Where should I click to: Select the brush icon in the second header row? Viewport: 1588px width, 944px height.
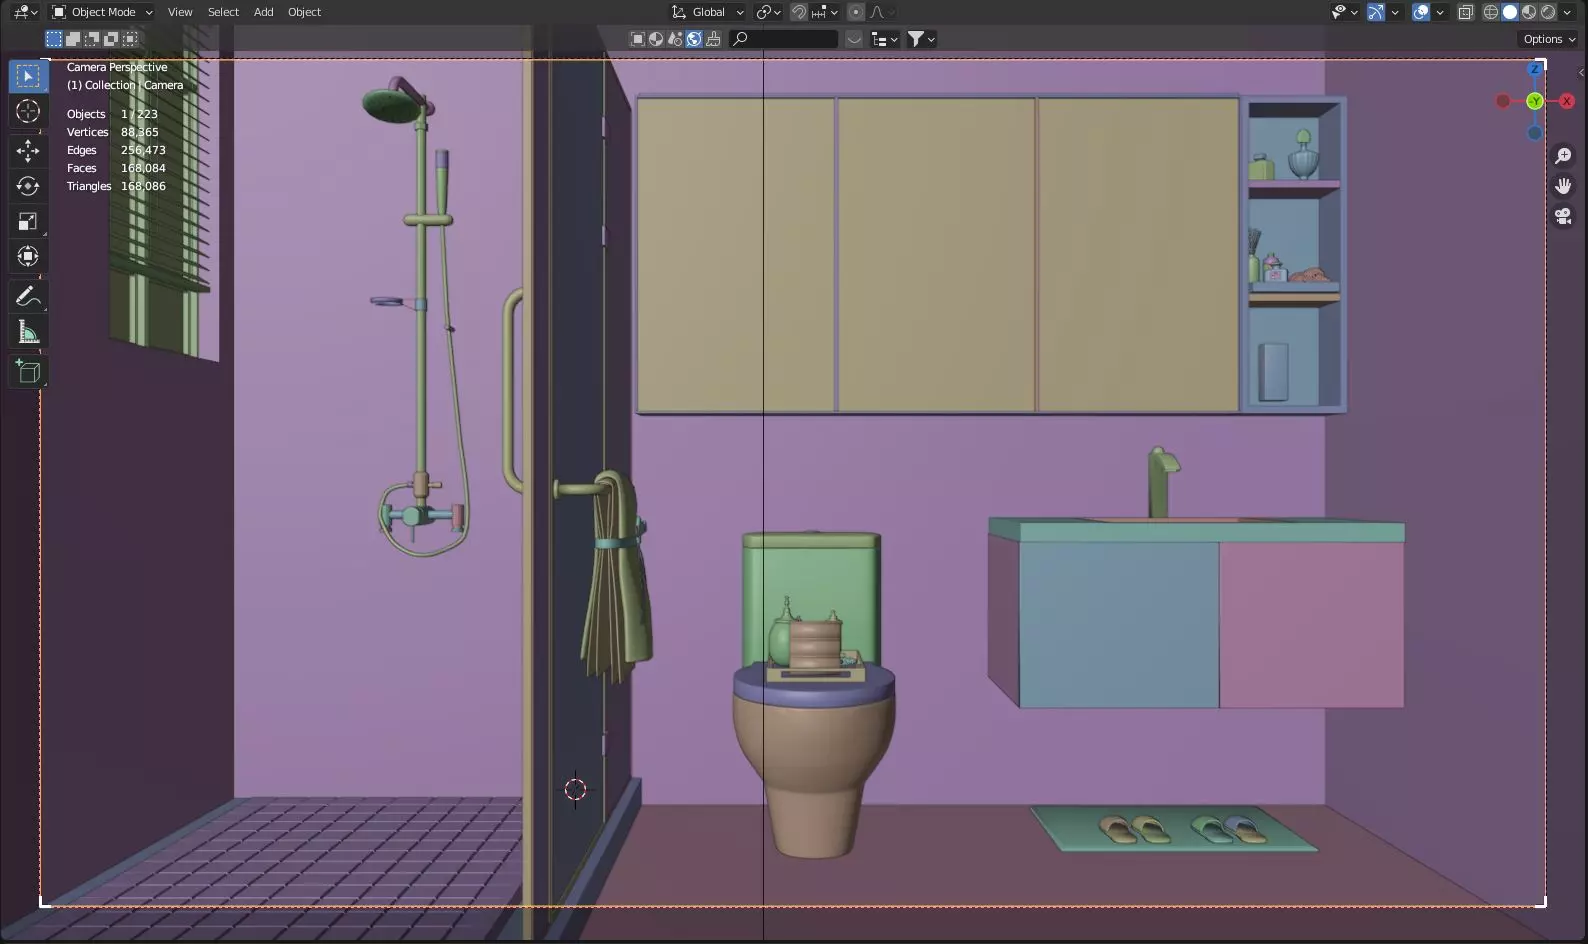(x=713, y=39)
